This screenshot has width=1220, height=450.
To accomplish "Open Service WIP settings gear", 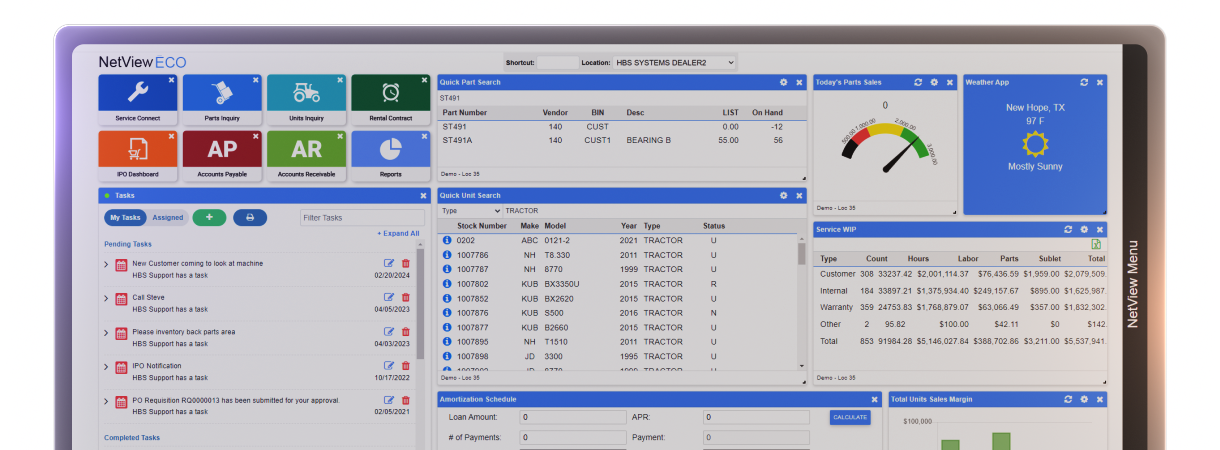I will pos(1084,229).
